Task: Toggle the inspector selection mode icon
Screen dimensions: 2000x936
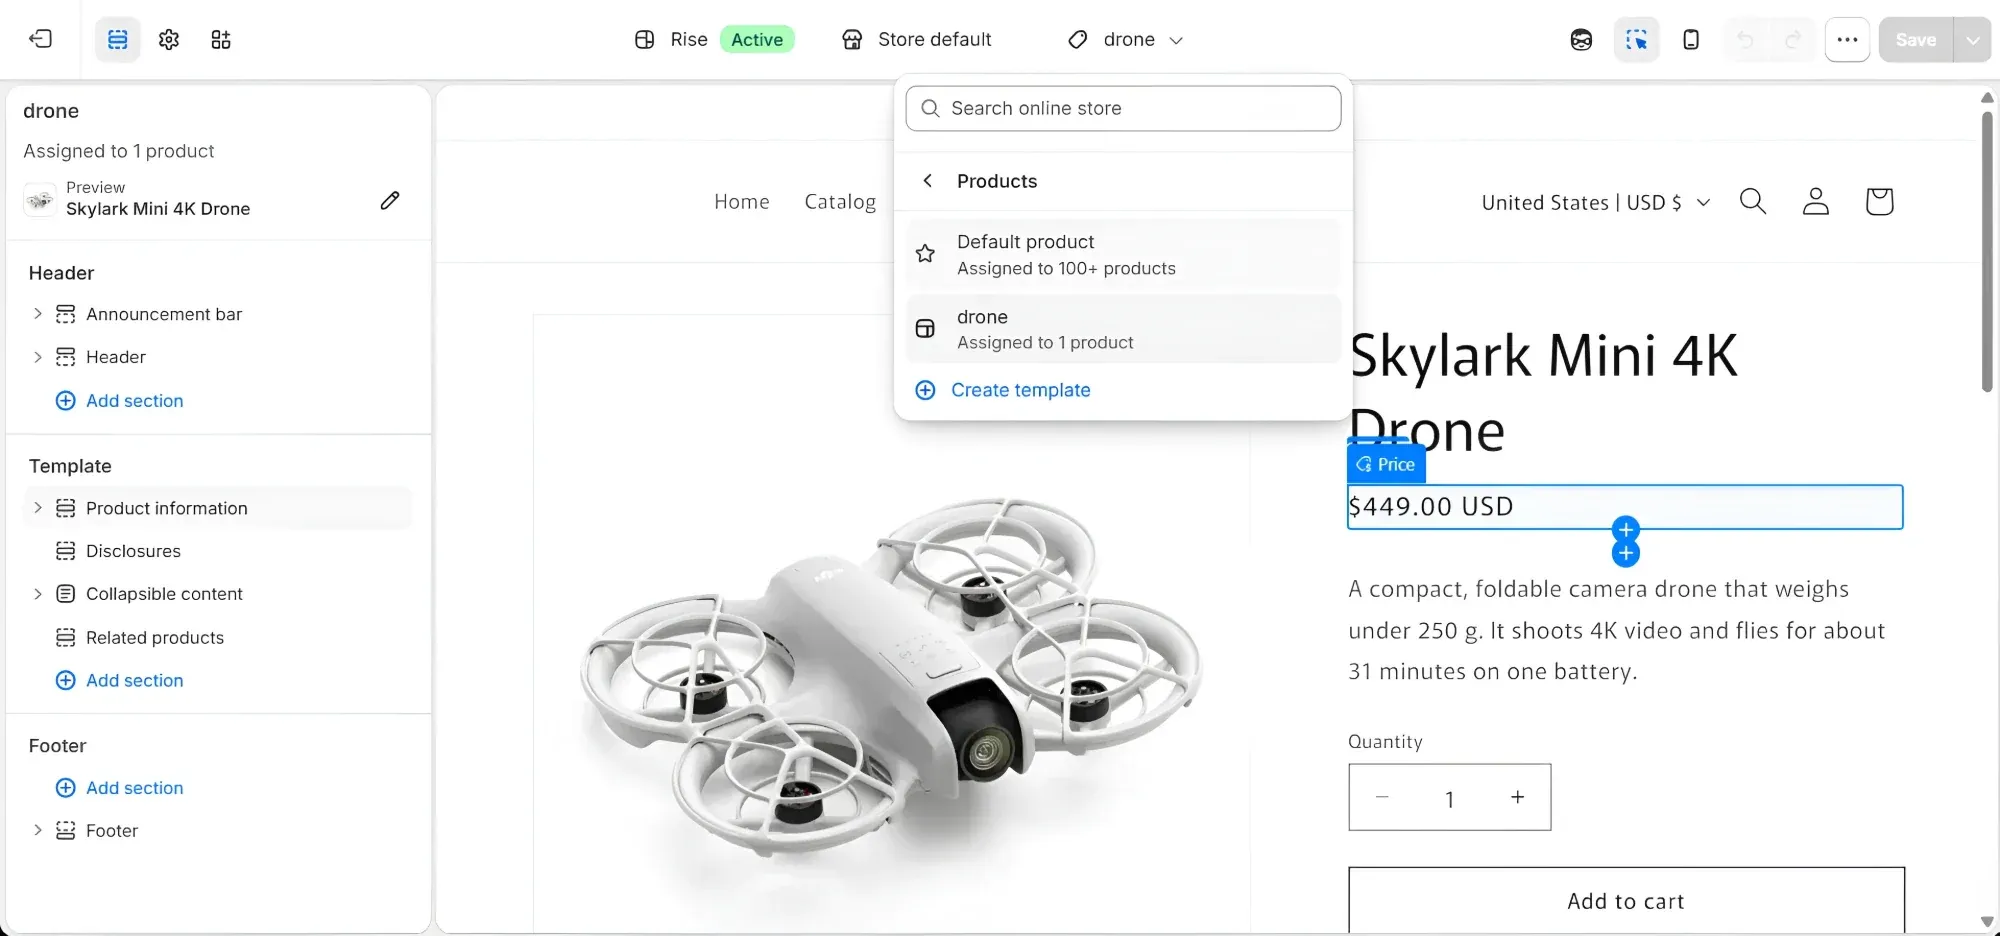Action: pos(1637,40)
